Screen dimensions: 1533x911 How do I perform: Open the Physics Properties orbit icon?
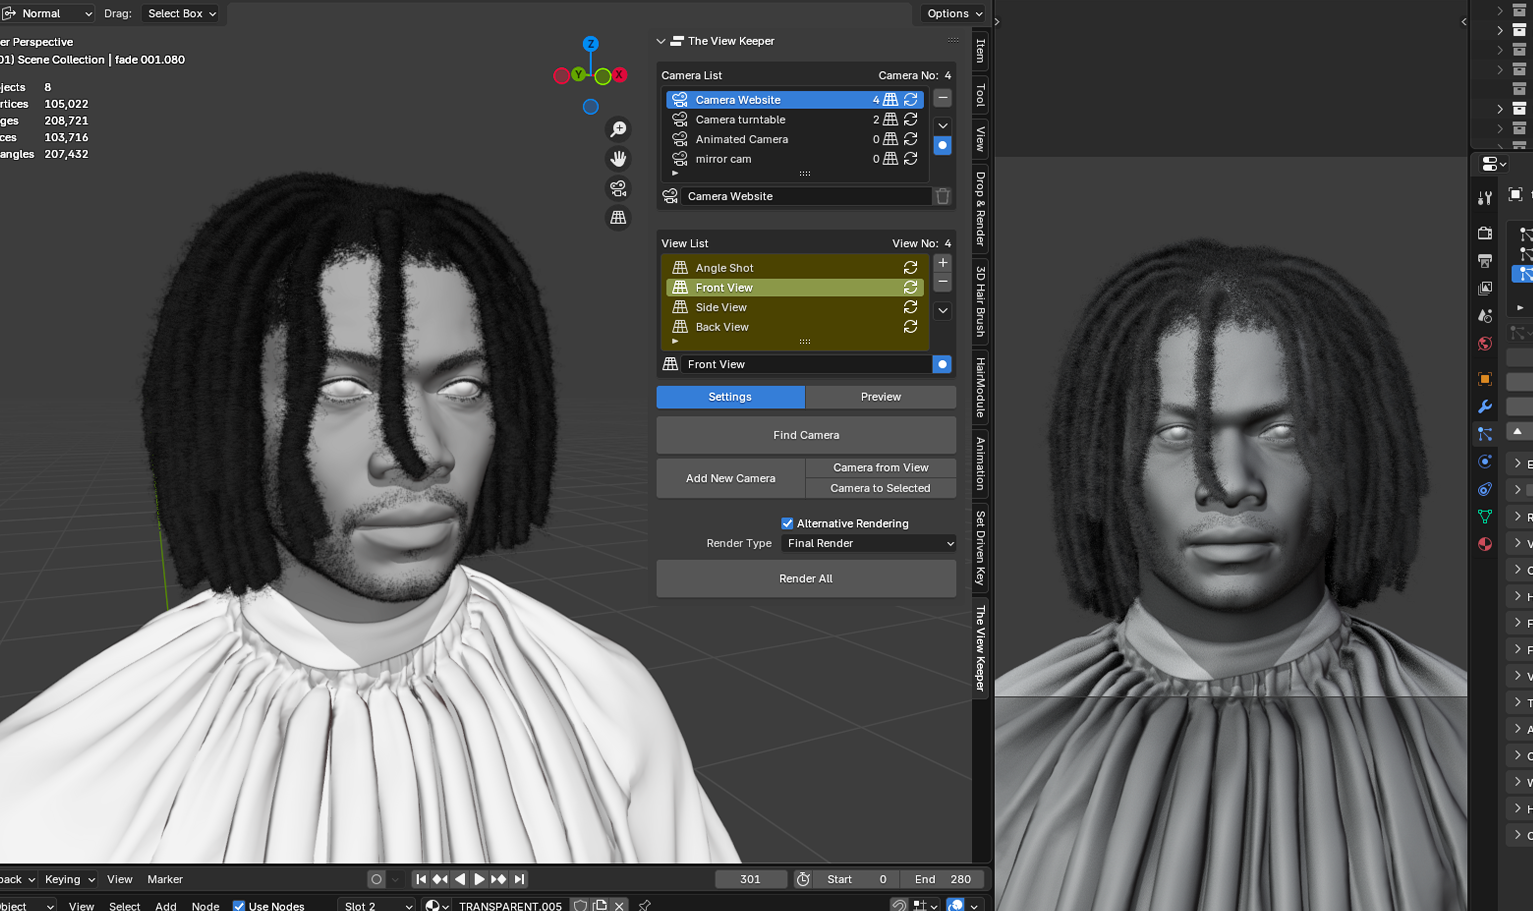tap(1485, 461)
